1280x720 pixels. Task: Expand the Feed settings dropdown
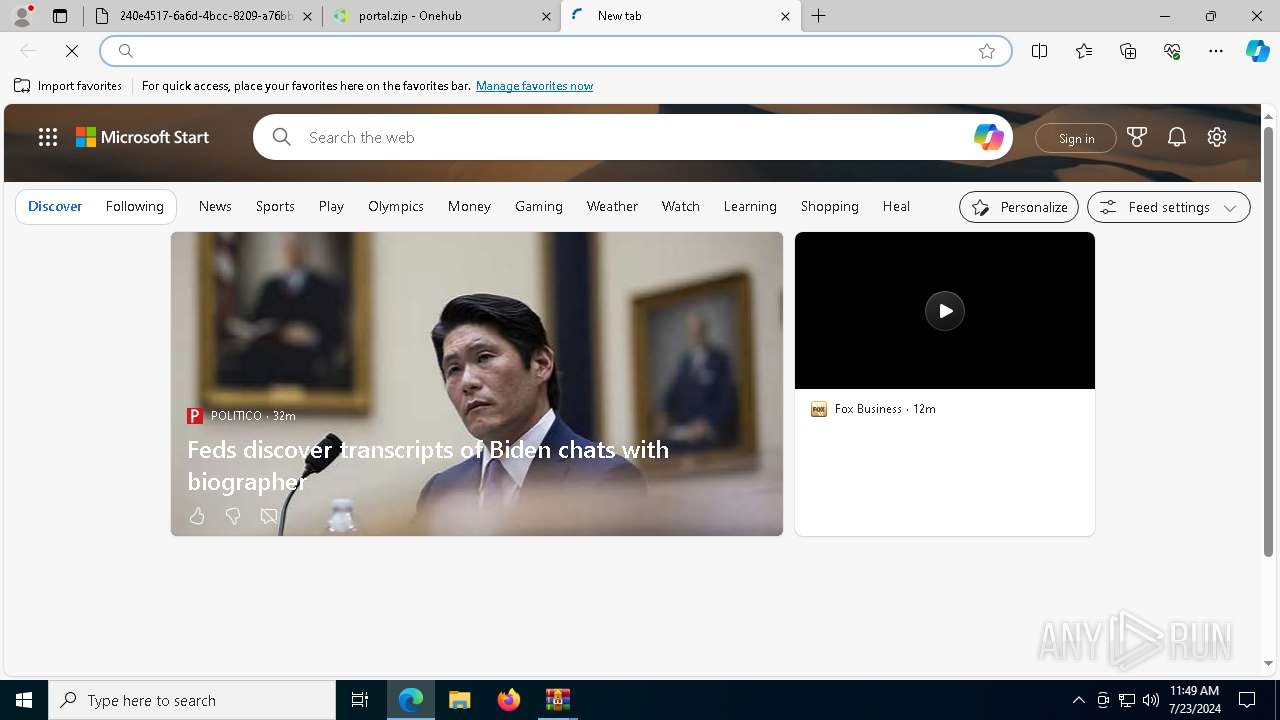tap(1169, 207)
